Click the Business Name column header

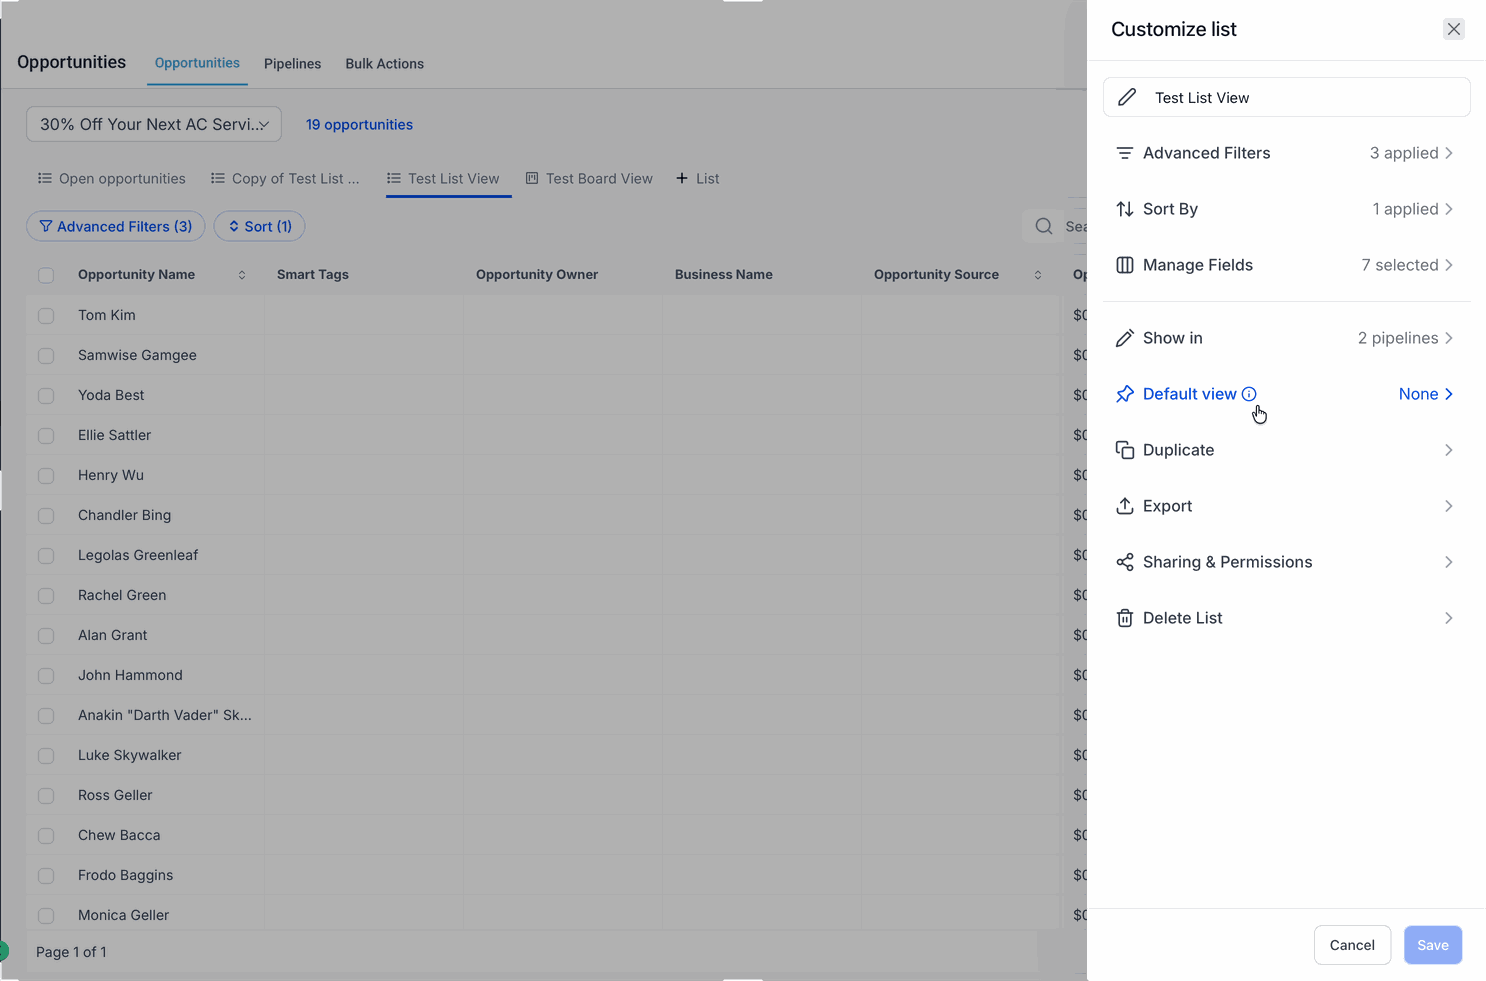tap(724, 275)
